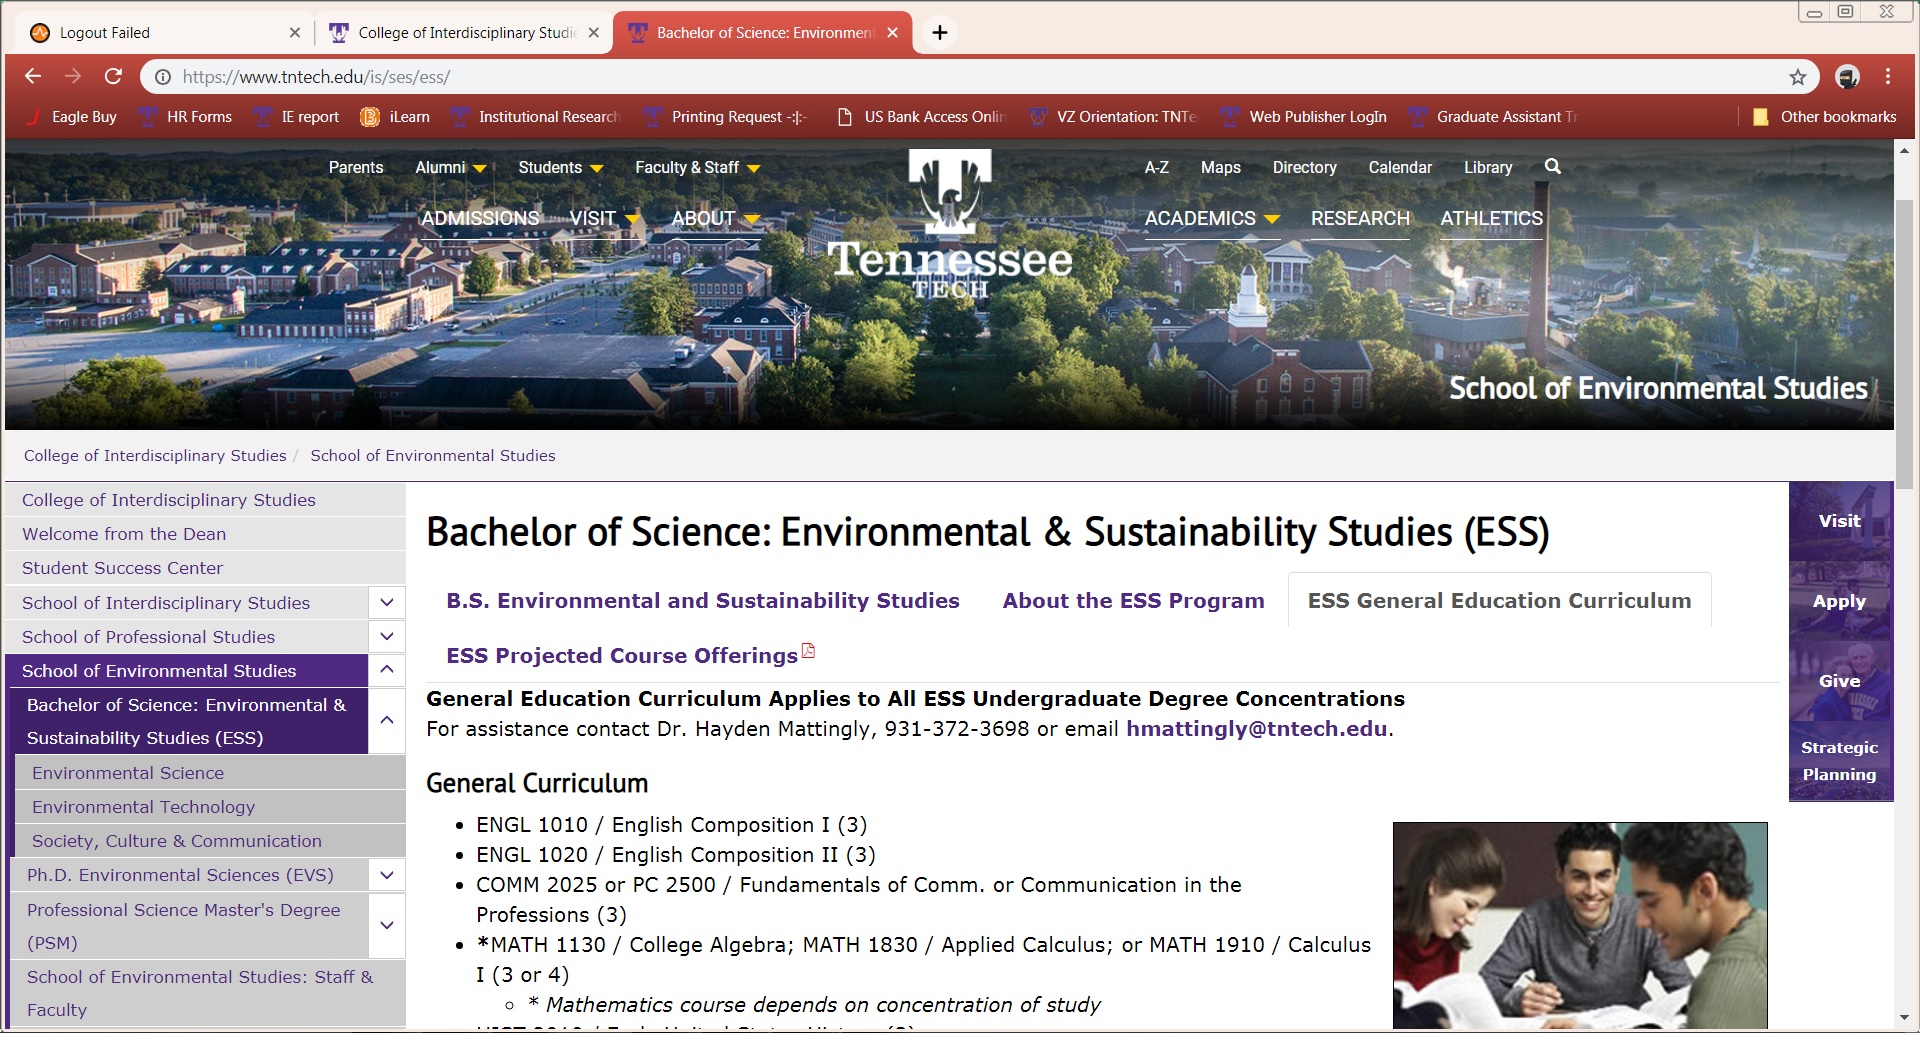1920x1064 pixels.
Task: Click the browser back arrow icon
Action: point(33,77)
